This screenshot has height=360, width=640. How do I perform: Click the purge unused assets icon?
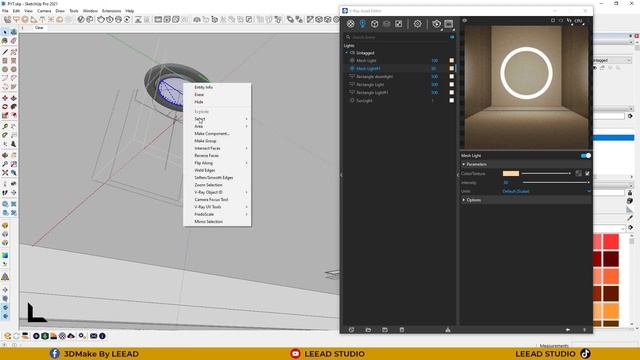(448, 330)
